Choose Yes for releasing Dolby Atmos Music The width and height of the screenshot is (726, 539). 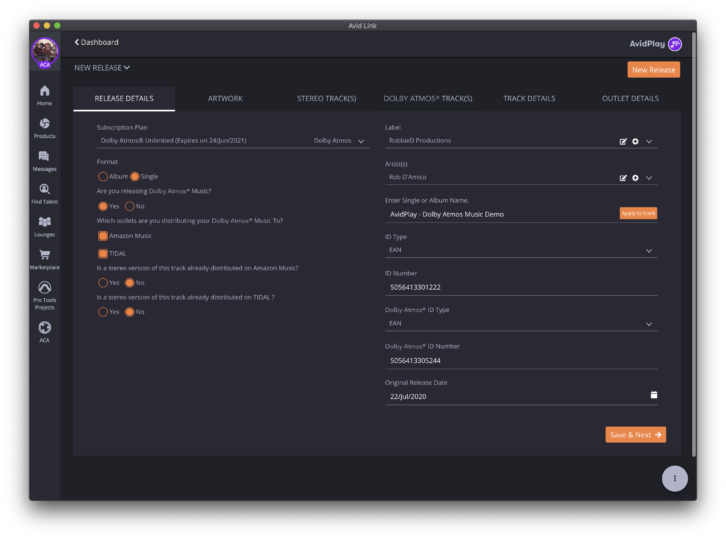(103, 206)
